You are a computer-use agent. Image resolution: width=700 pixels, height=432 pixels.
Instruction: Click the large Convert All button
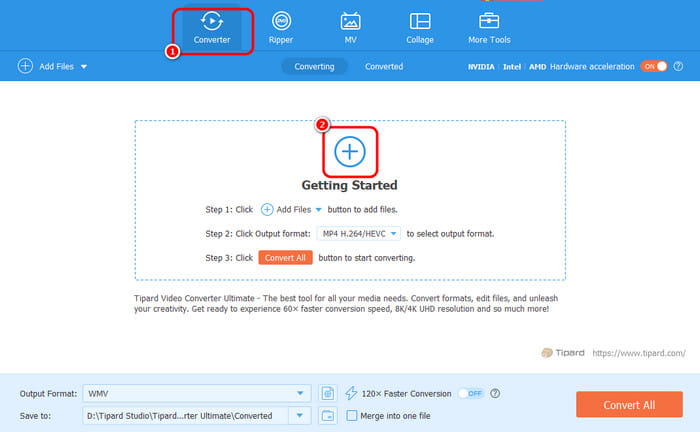tap(629, 405)
